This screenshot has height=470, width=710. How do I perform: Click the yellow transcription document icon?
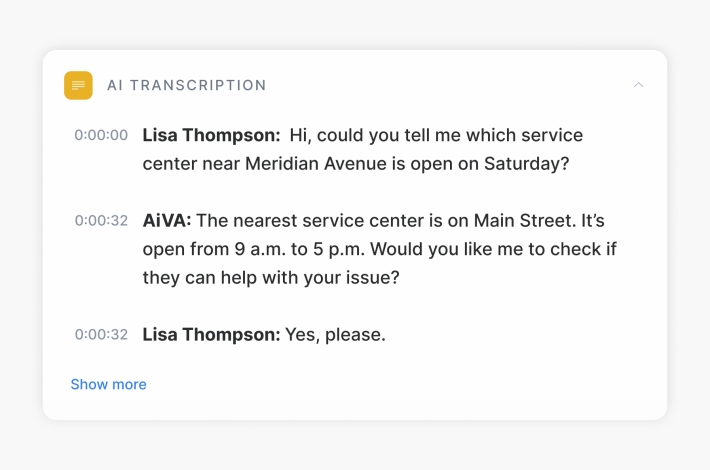[78, 85]
